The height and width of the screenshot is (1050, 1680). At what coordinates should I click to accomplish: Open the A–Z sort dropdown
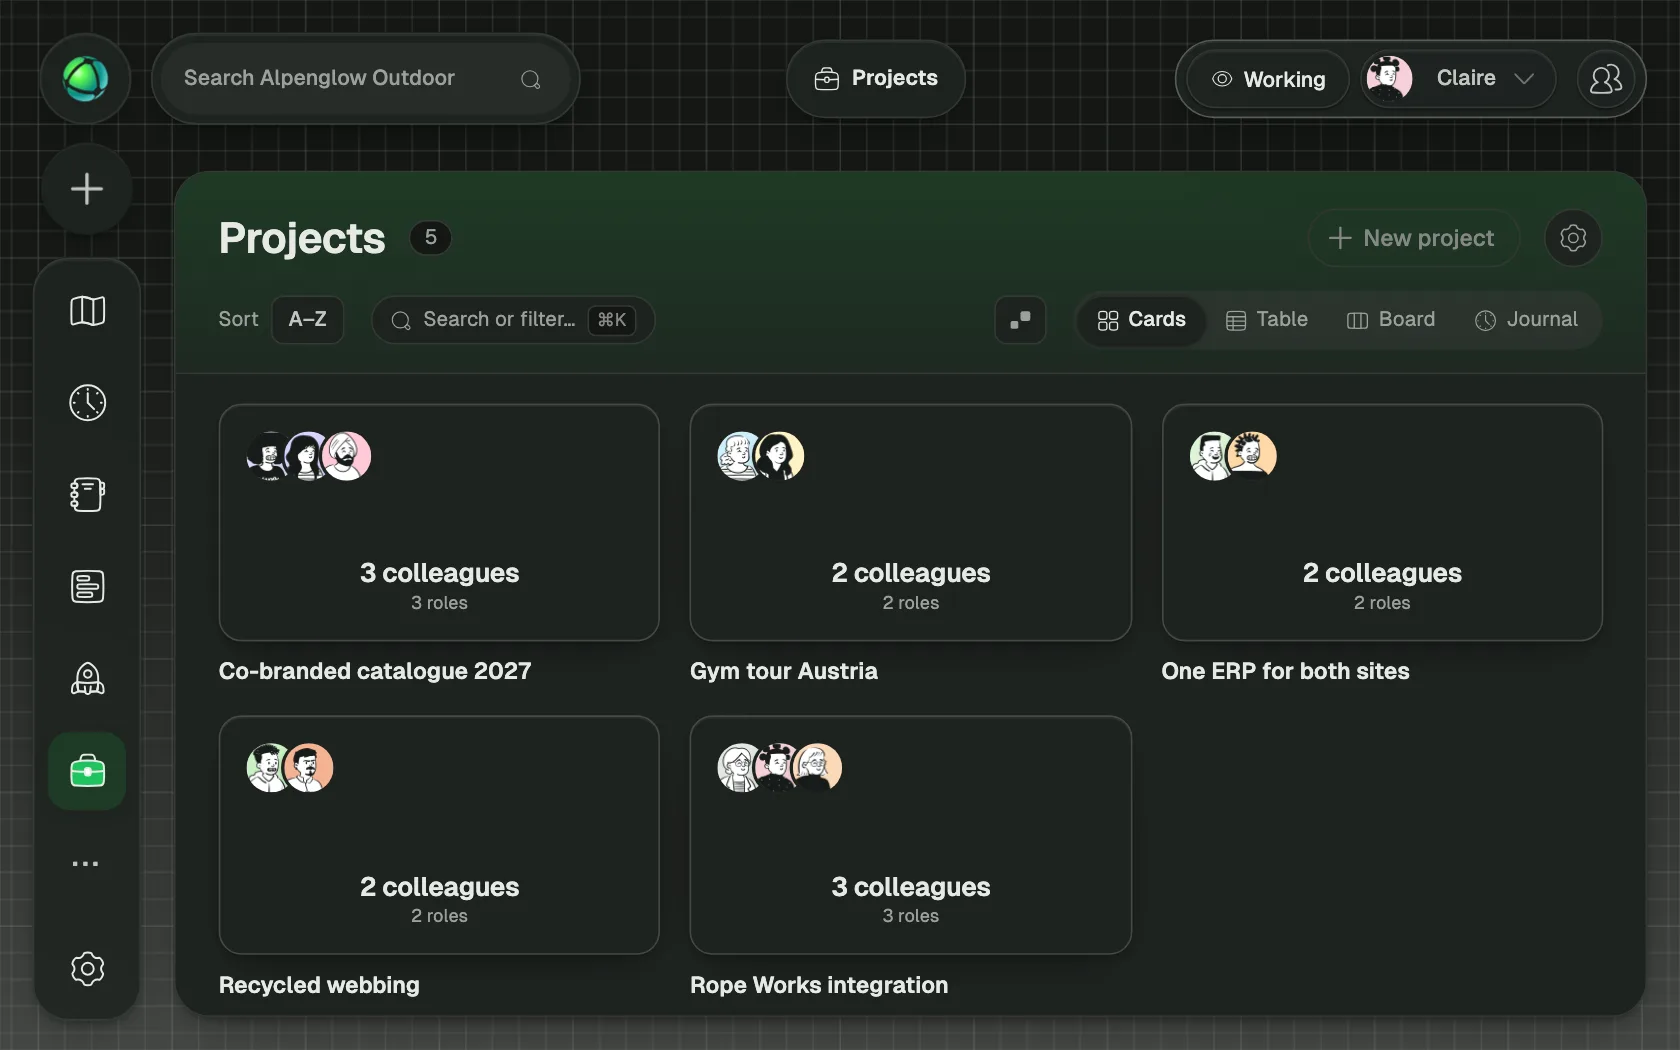(x=308, y=320)
